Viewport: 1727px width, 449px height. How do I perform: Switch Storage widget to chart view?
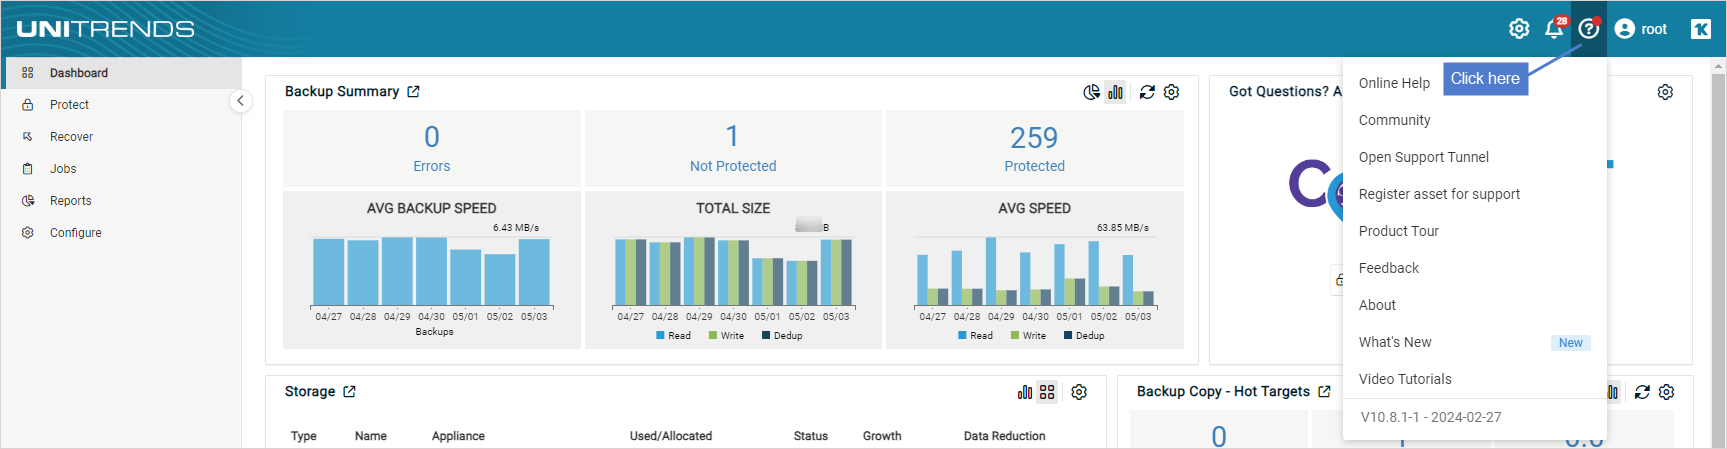(1025, 392)
